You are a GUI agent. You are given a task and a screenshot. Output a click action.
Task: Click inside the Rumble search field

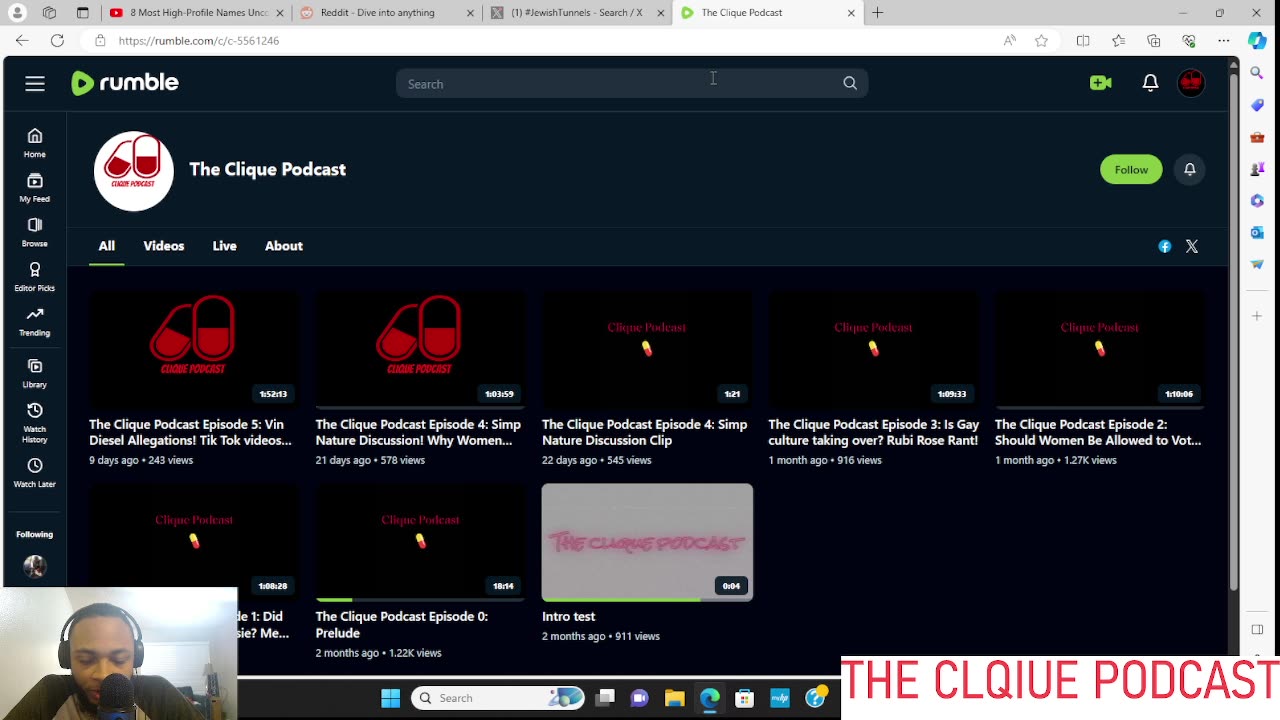point(620,84)
